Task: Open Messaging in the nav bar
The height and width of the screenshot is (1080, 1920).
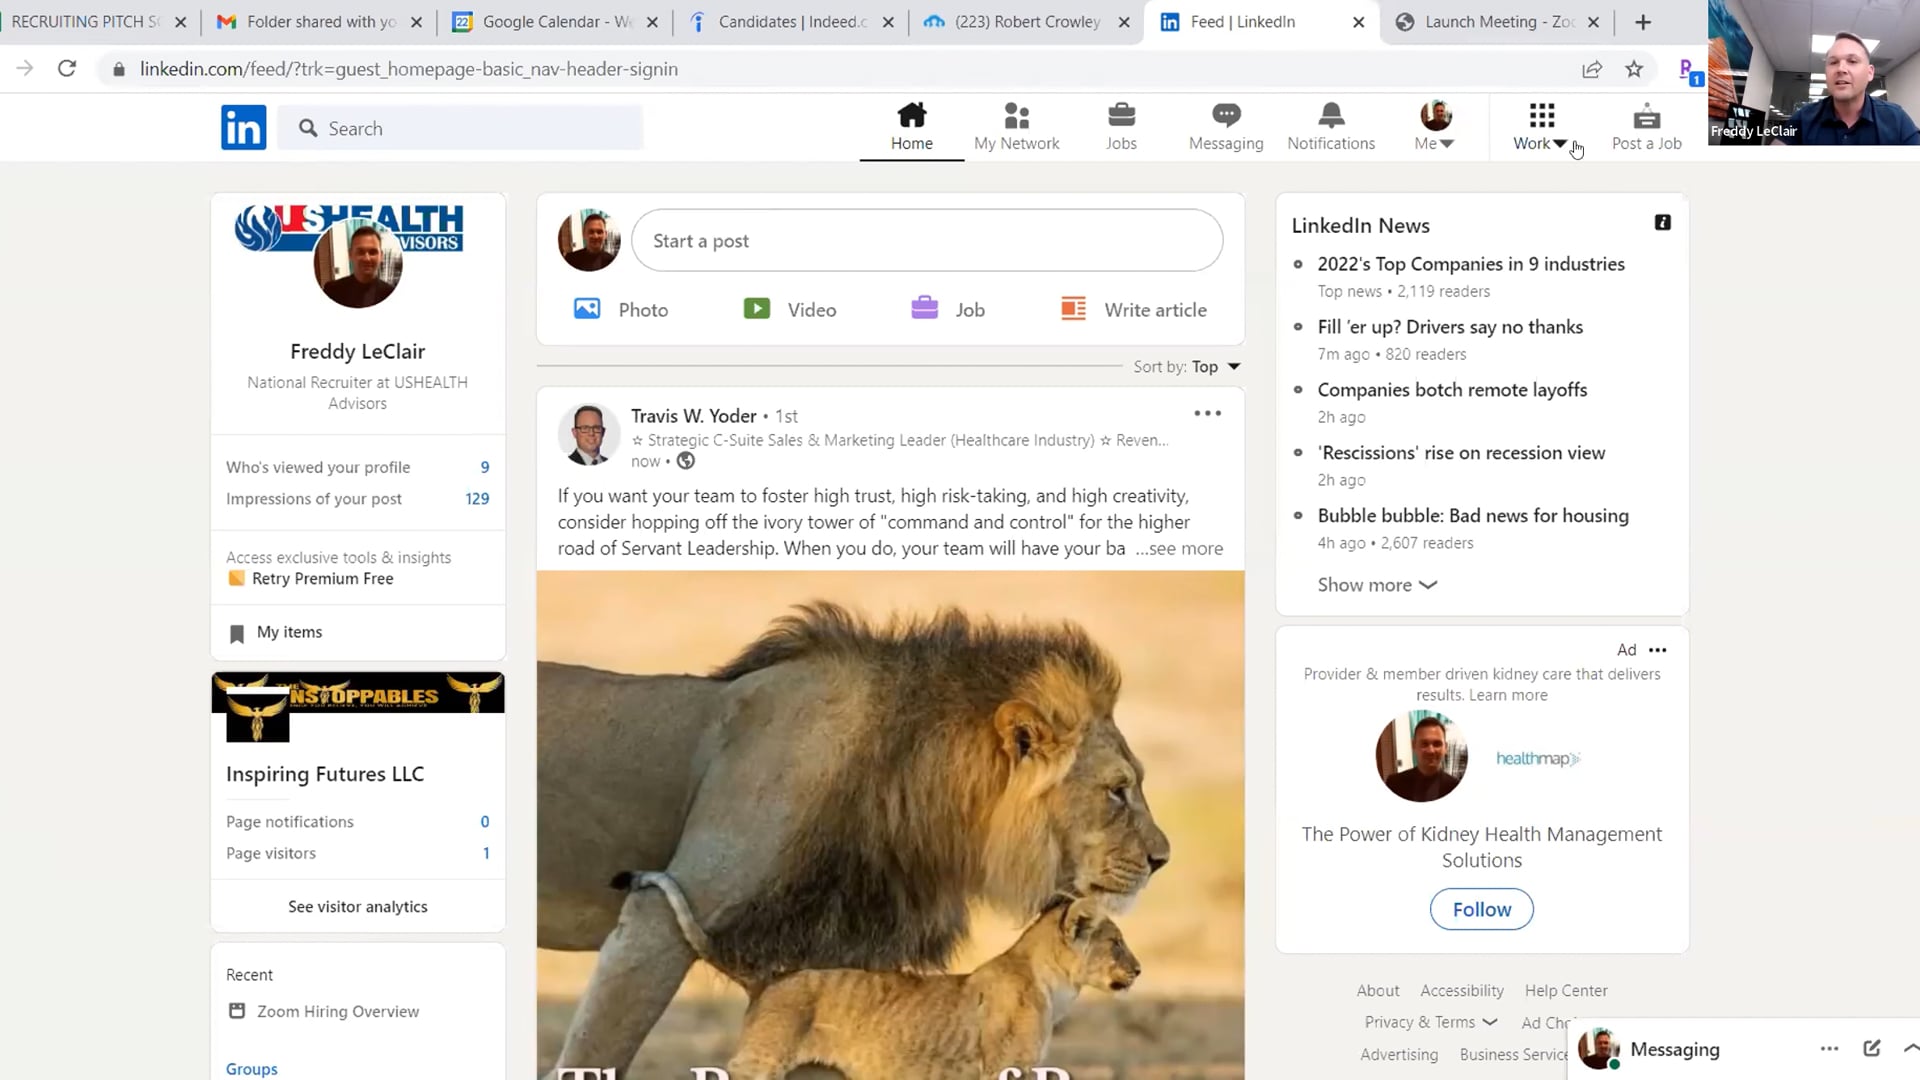Action: click(x=1226, y=127)
